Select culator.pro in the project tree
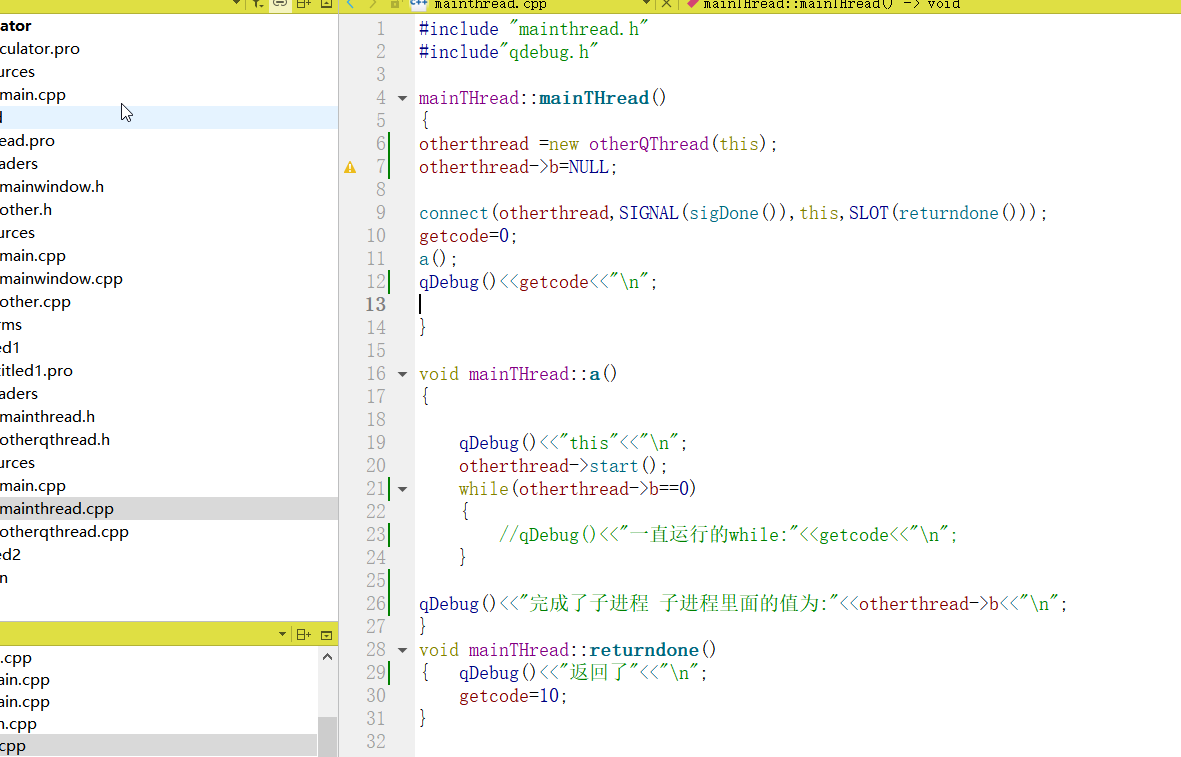The height and width of the screenshot is (757, 1181). pyautogui.click(x=40, y=49)
